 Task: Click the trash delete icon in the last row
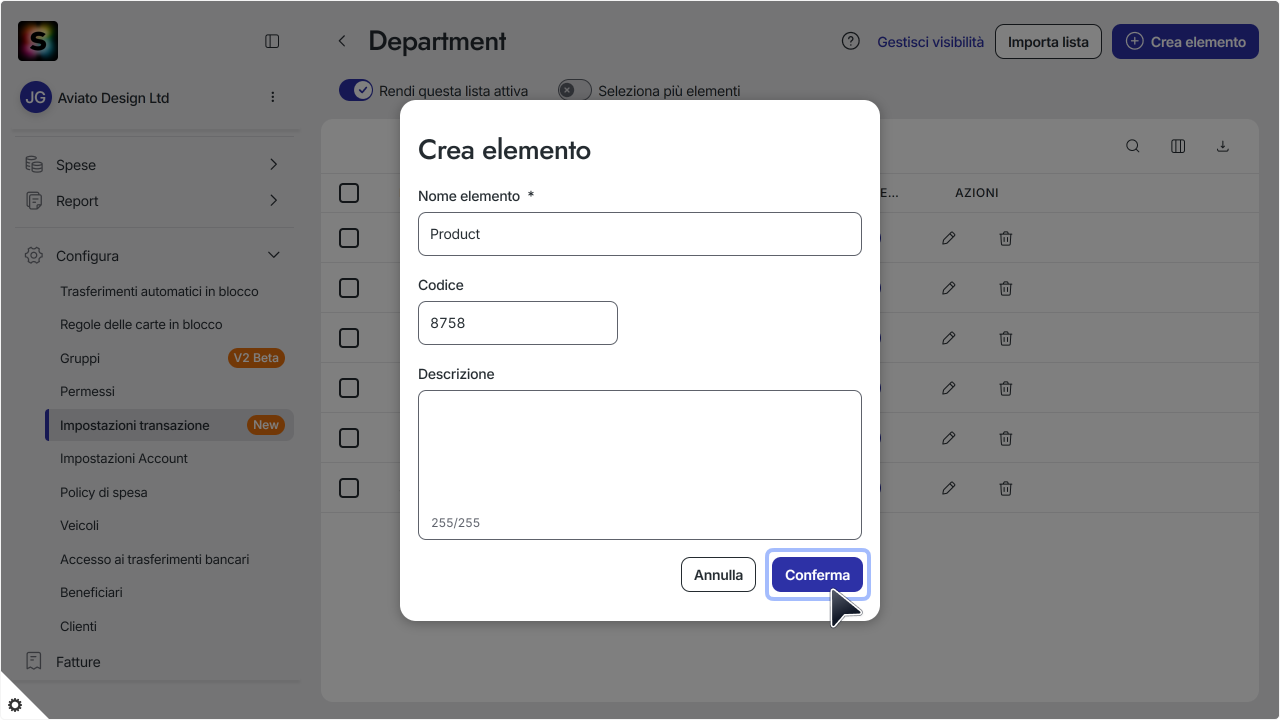(x=1006, y=488)
